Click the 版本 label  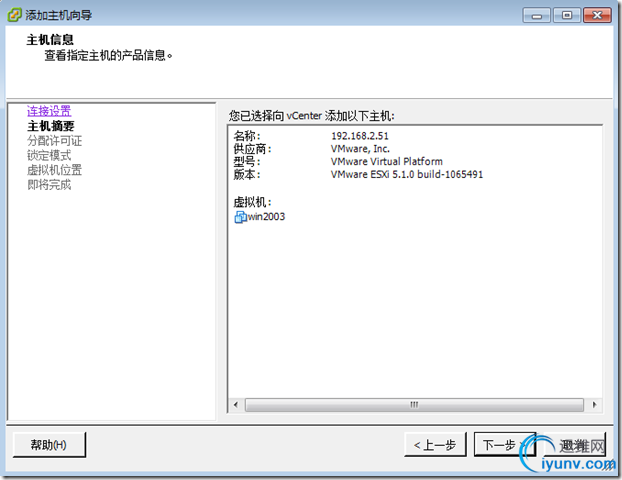(247, 174)
